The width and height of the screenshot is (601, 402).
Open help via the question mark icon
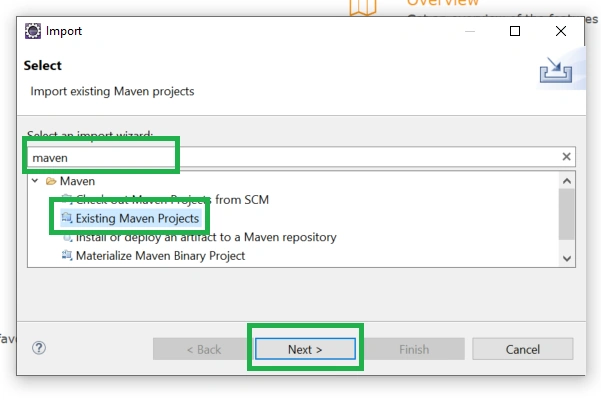pos(39,348)
